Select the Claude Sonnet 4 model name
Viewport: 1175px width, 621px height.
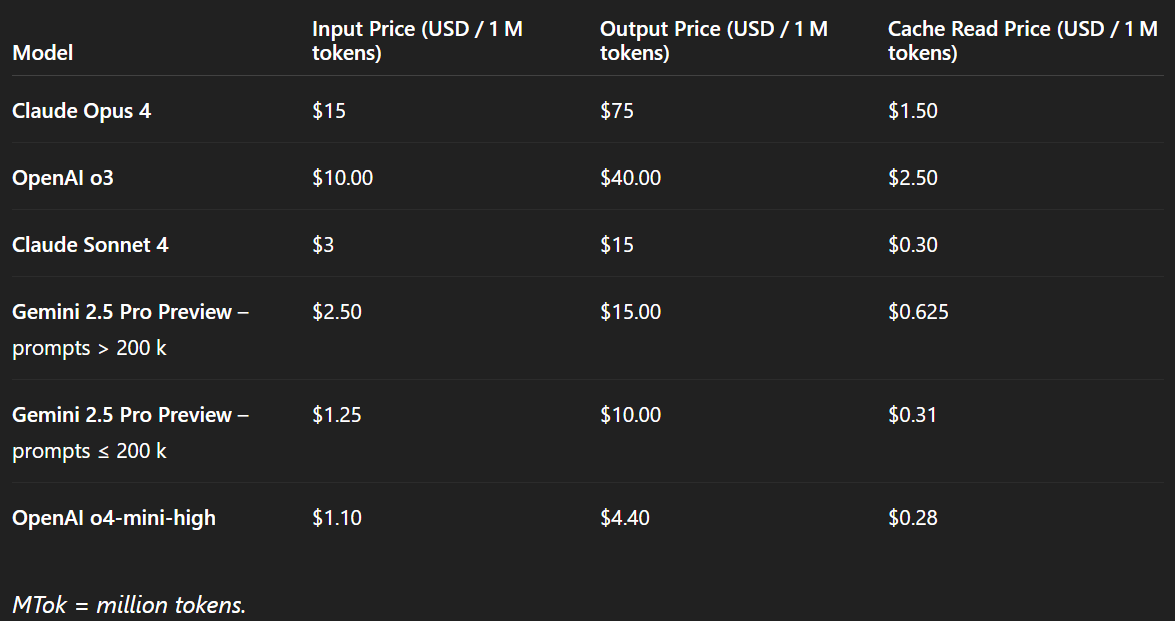pyautogui.click(x=90, y=245)
